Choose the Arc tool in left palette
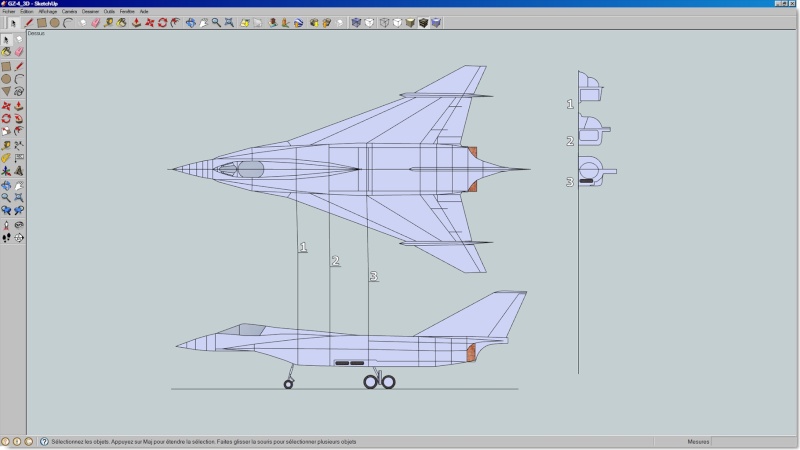Viewport: 800px width, 450px height. 19,79
